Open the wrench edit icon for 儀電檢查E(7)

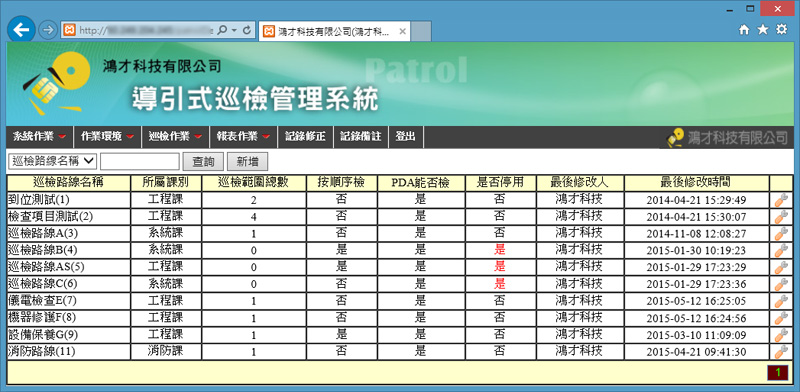[x=781, y=301]
